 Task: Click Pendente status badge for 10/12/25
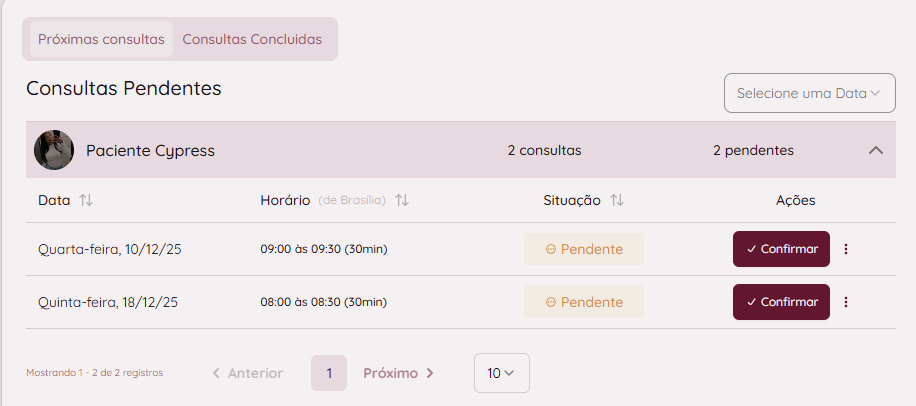pyautogui.click(x=584, y=249)
